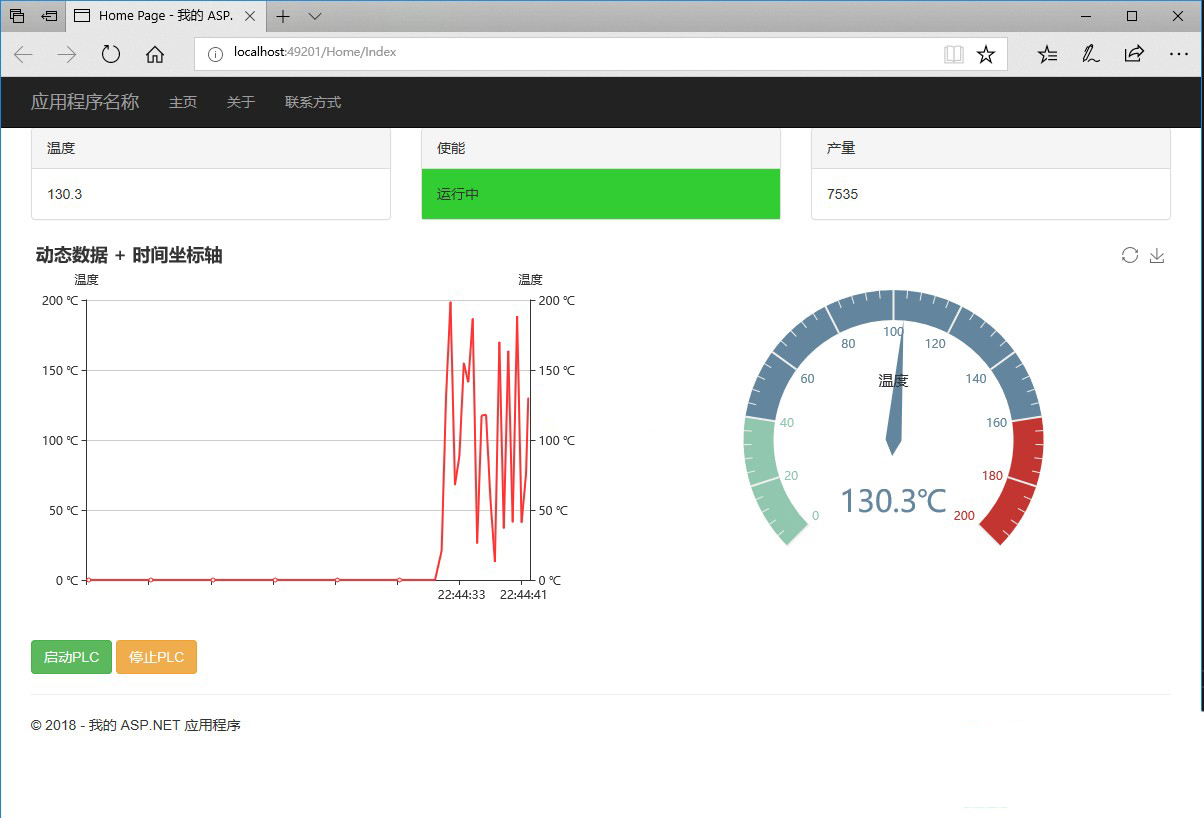This screenshot has width=1204, height=818.
Task: Click the set-tabs-aside icon
Action: click(49, 16)
